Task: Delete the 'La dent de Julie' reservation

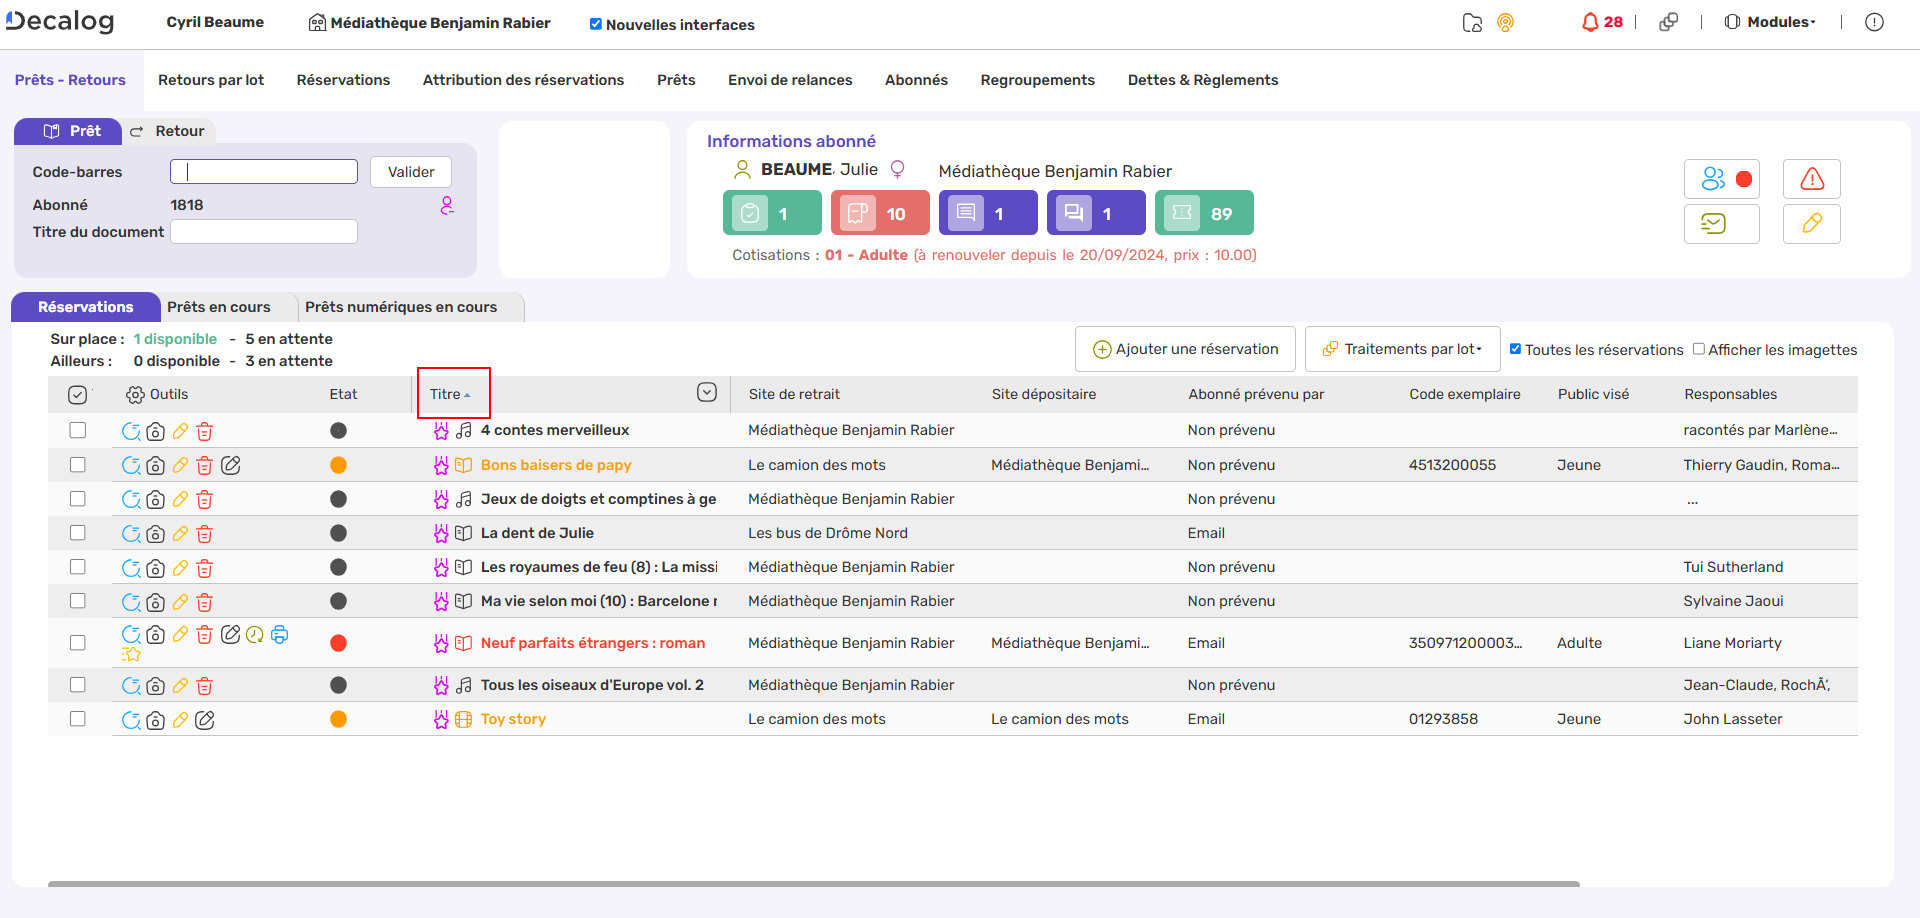Action: [x=205, y=534]
